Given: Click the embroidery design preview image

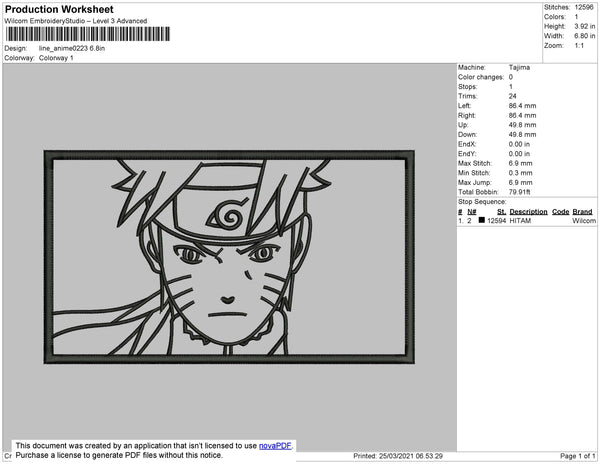Looking at the screenshot, I should [229, 257].
